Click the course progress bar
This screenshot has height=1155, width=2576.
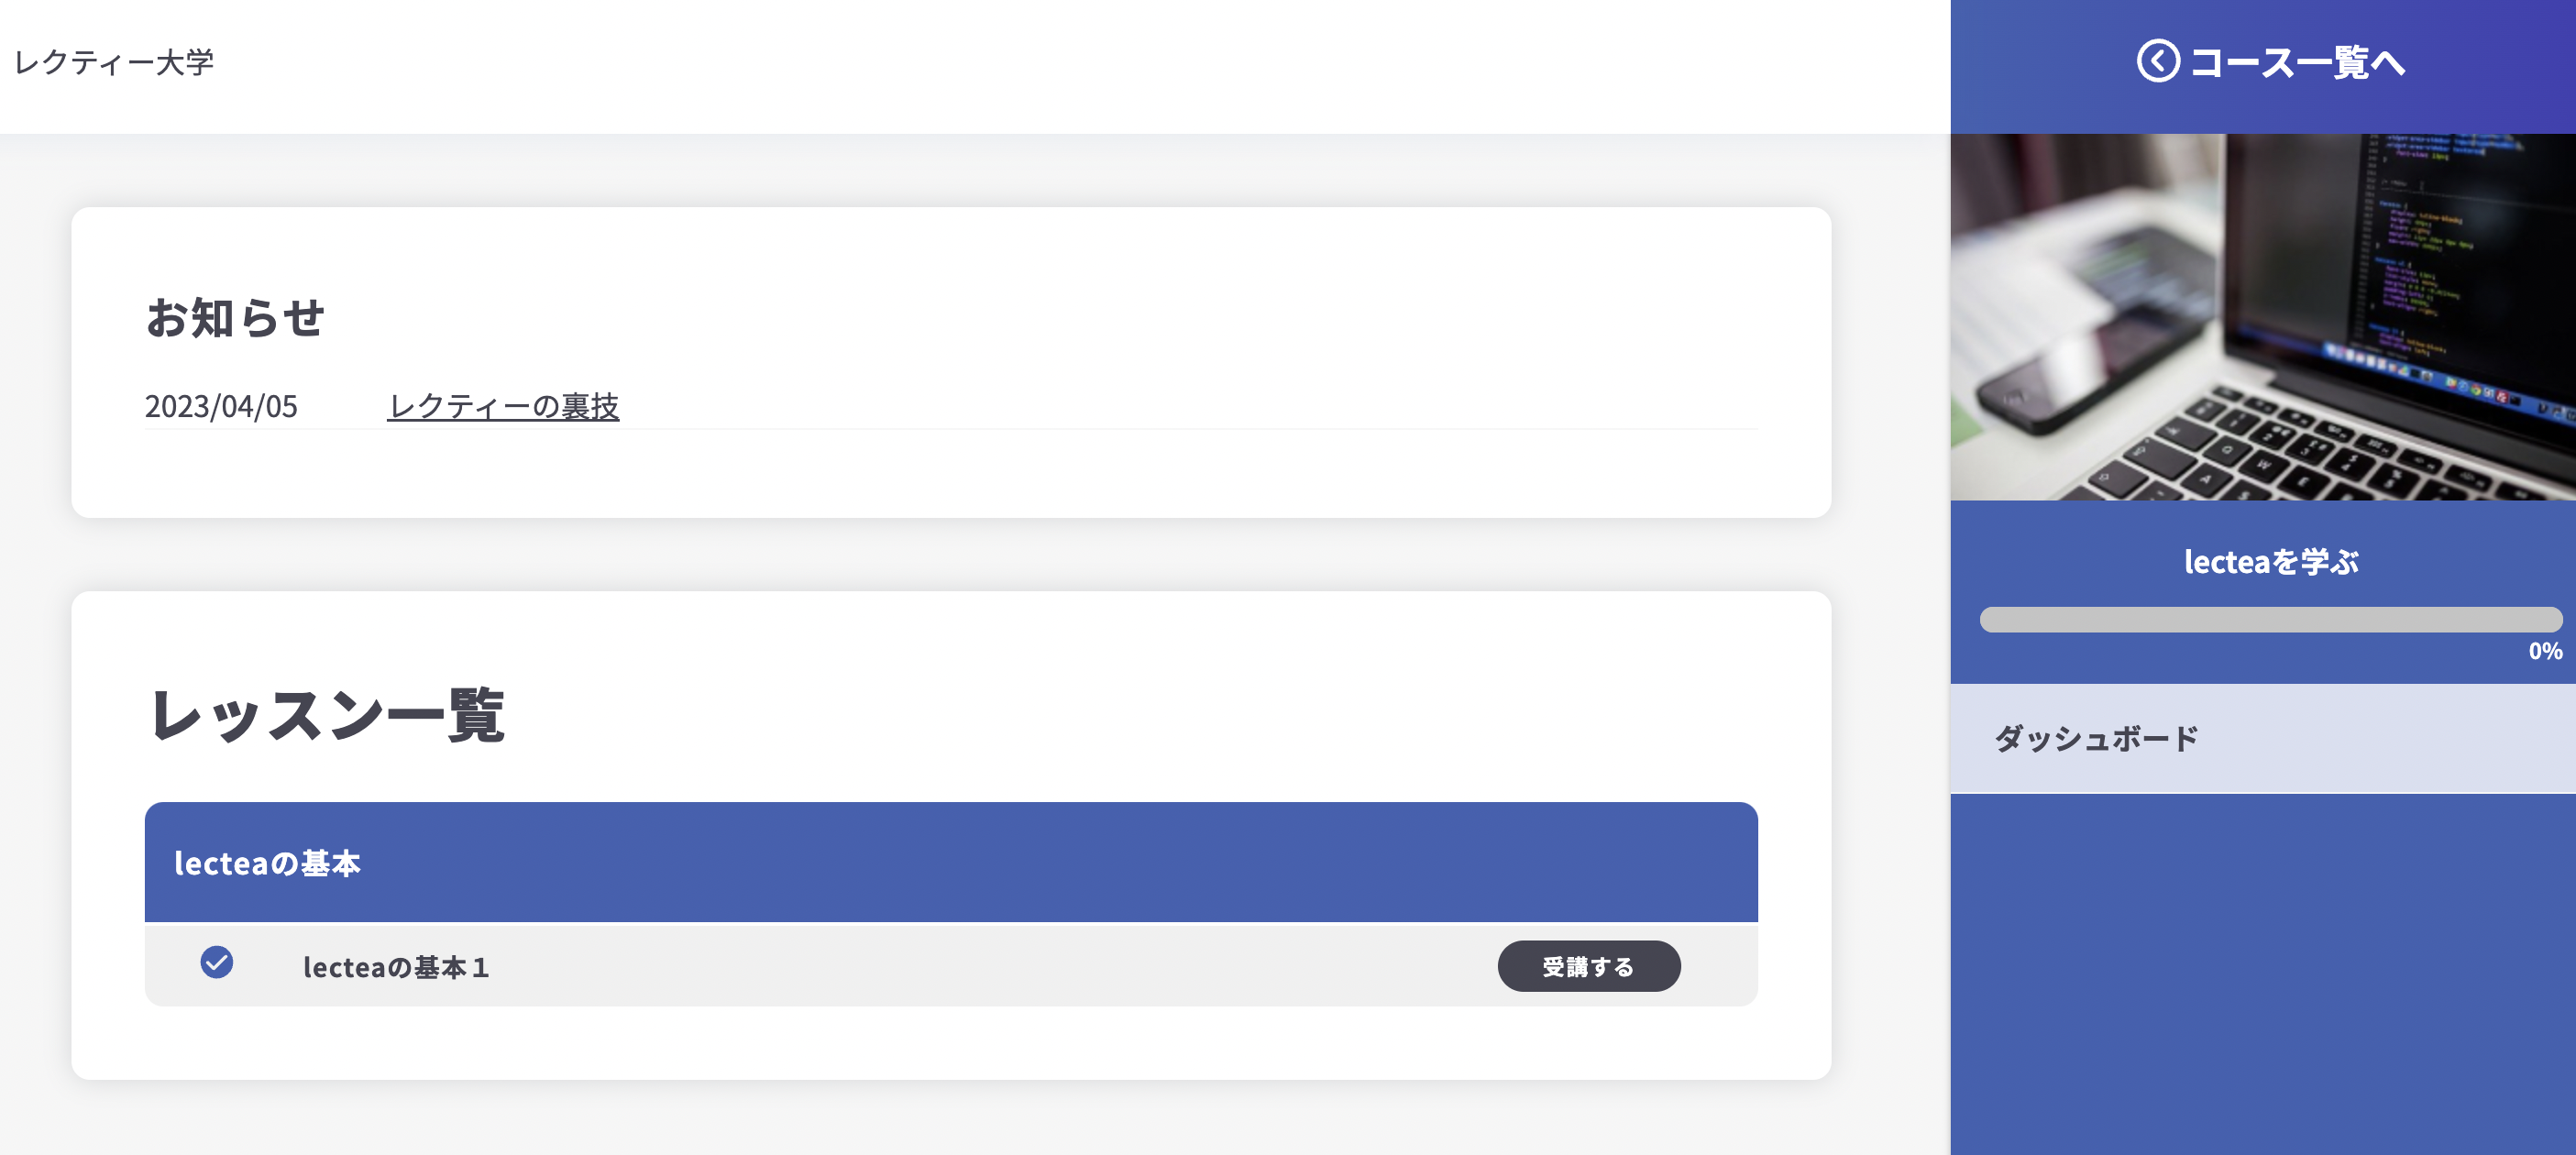[2270, 620]
